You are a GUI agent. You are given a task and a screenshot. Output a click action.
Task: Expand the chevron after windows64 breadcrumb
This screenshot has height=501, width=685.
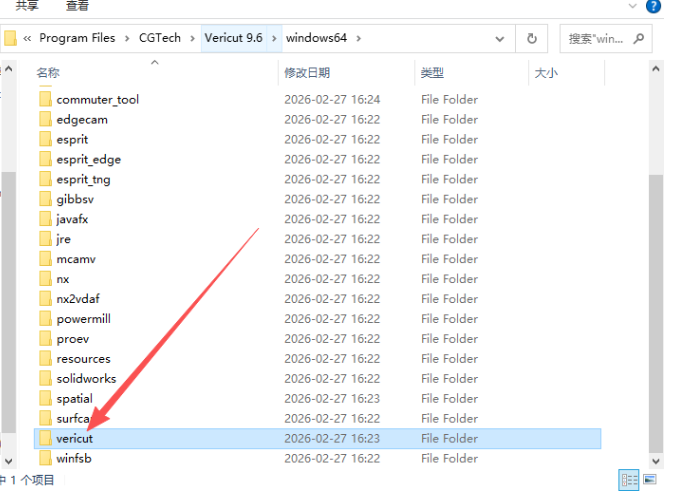(358, 39)
